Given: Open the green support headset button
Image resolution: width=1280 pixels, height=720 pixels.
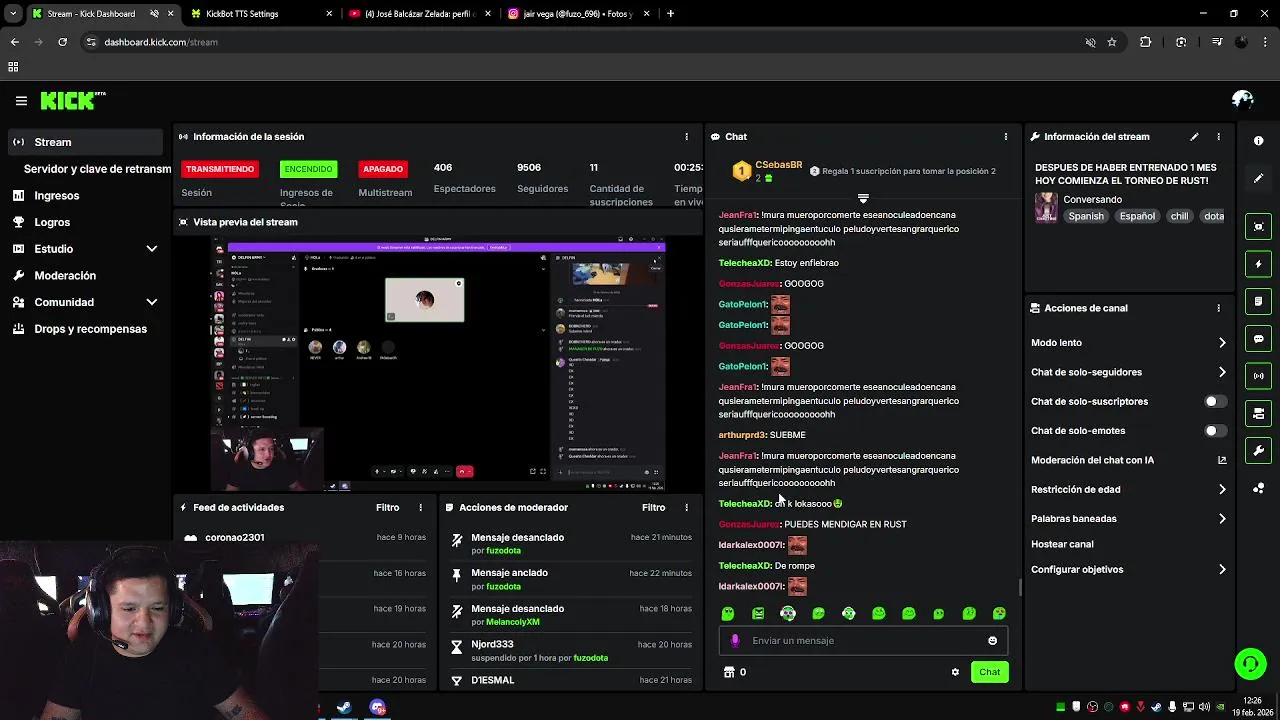Looking at the screenshot, I should [x=1250, y=663].
